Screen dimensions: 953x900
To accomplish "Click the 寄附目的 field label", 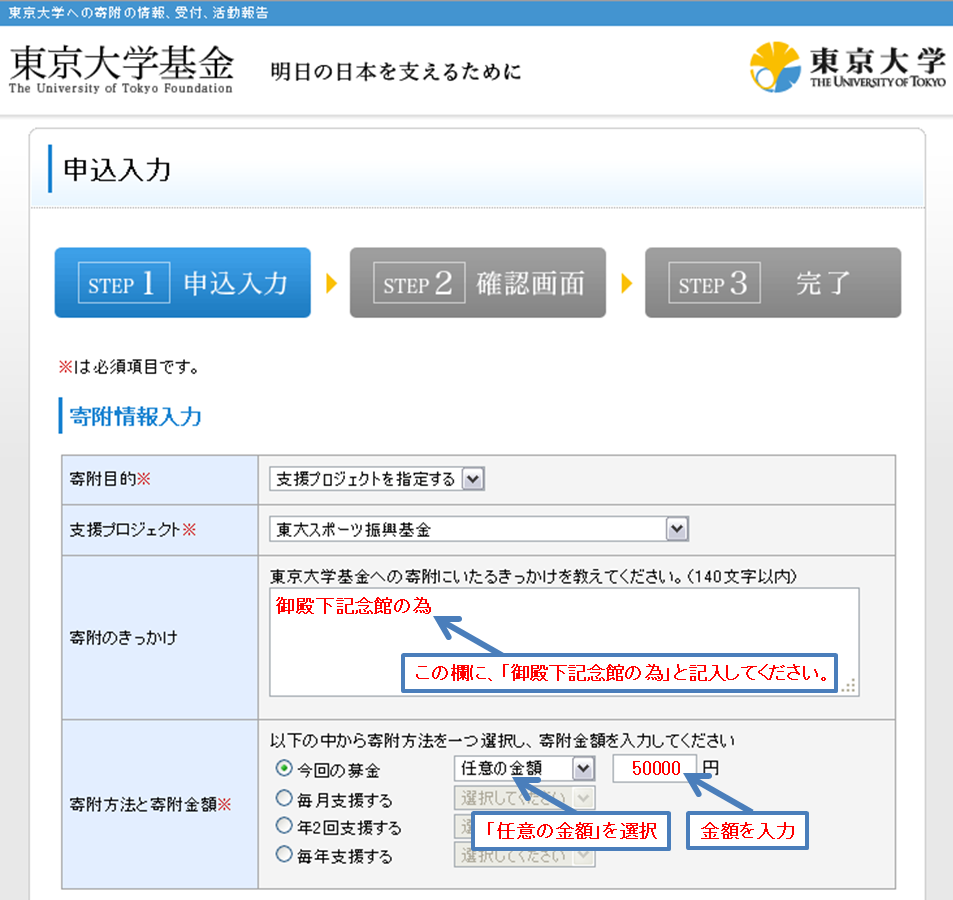I will tap(109, 479).
